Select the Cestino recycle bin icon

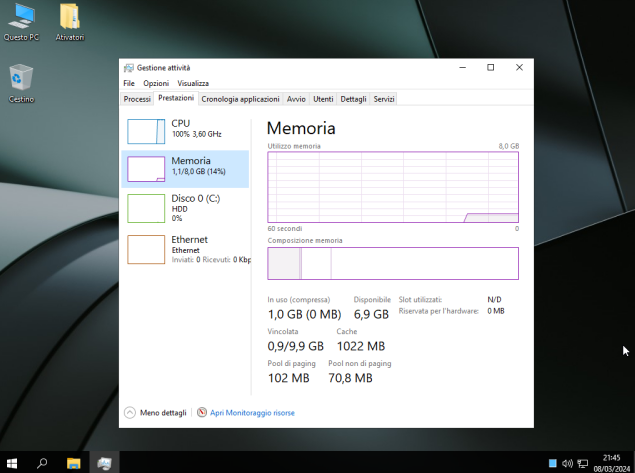point(21,83)
